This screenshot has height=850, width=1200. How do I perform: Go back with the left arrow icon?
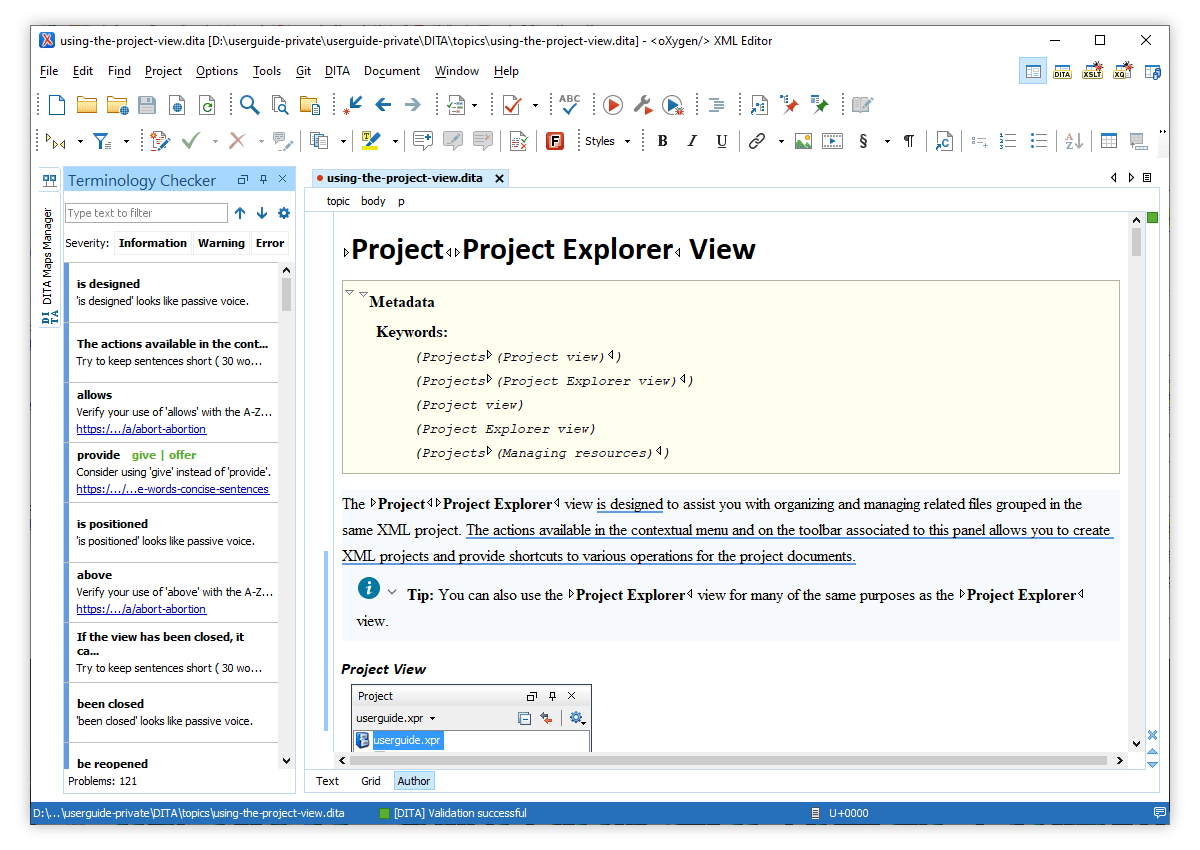pos(383,105)
